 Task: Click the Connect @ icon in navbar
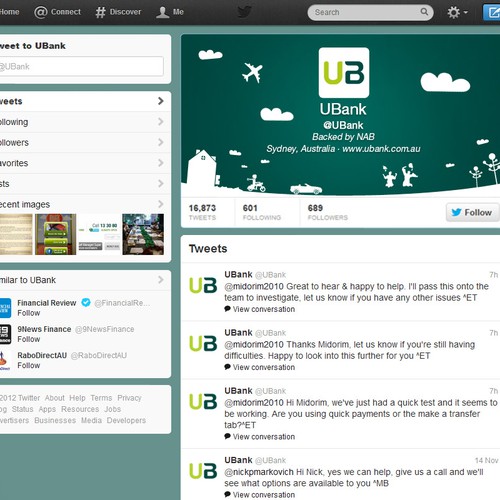tap(41, 12)
